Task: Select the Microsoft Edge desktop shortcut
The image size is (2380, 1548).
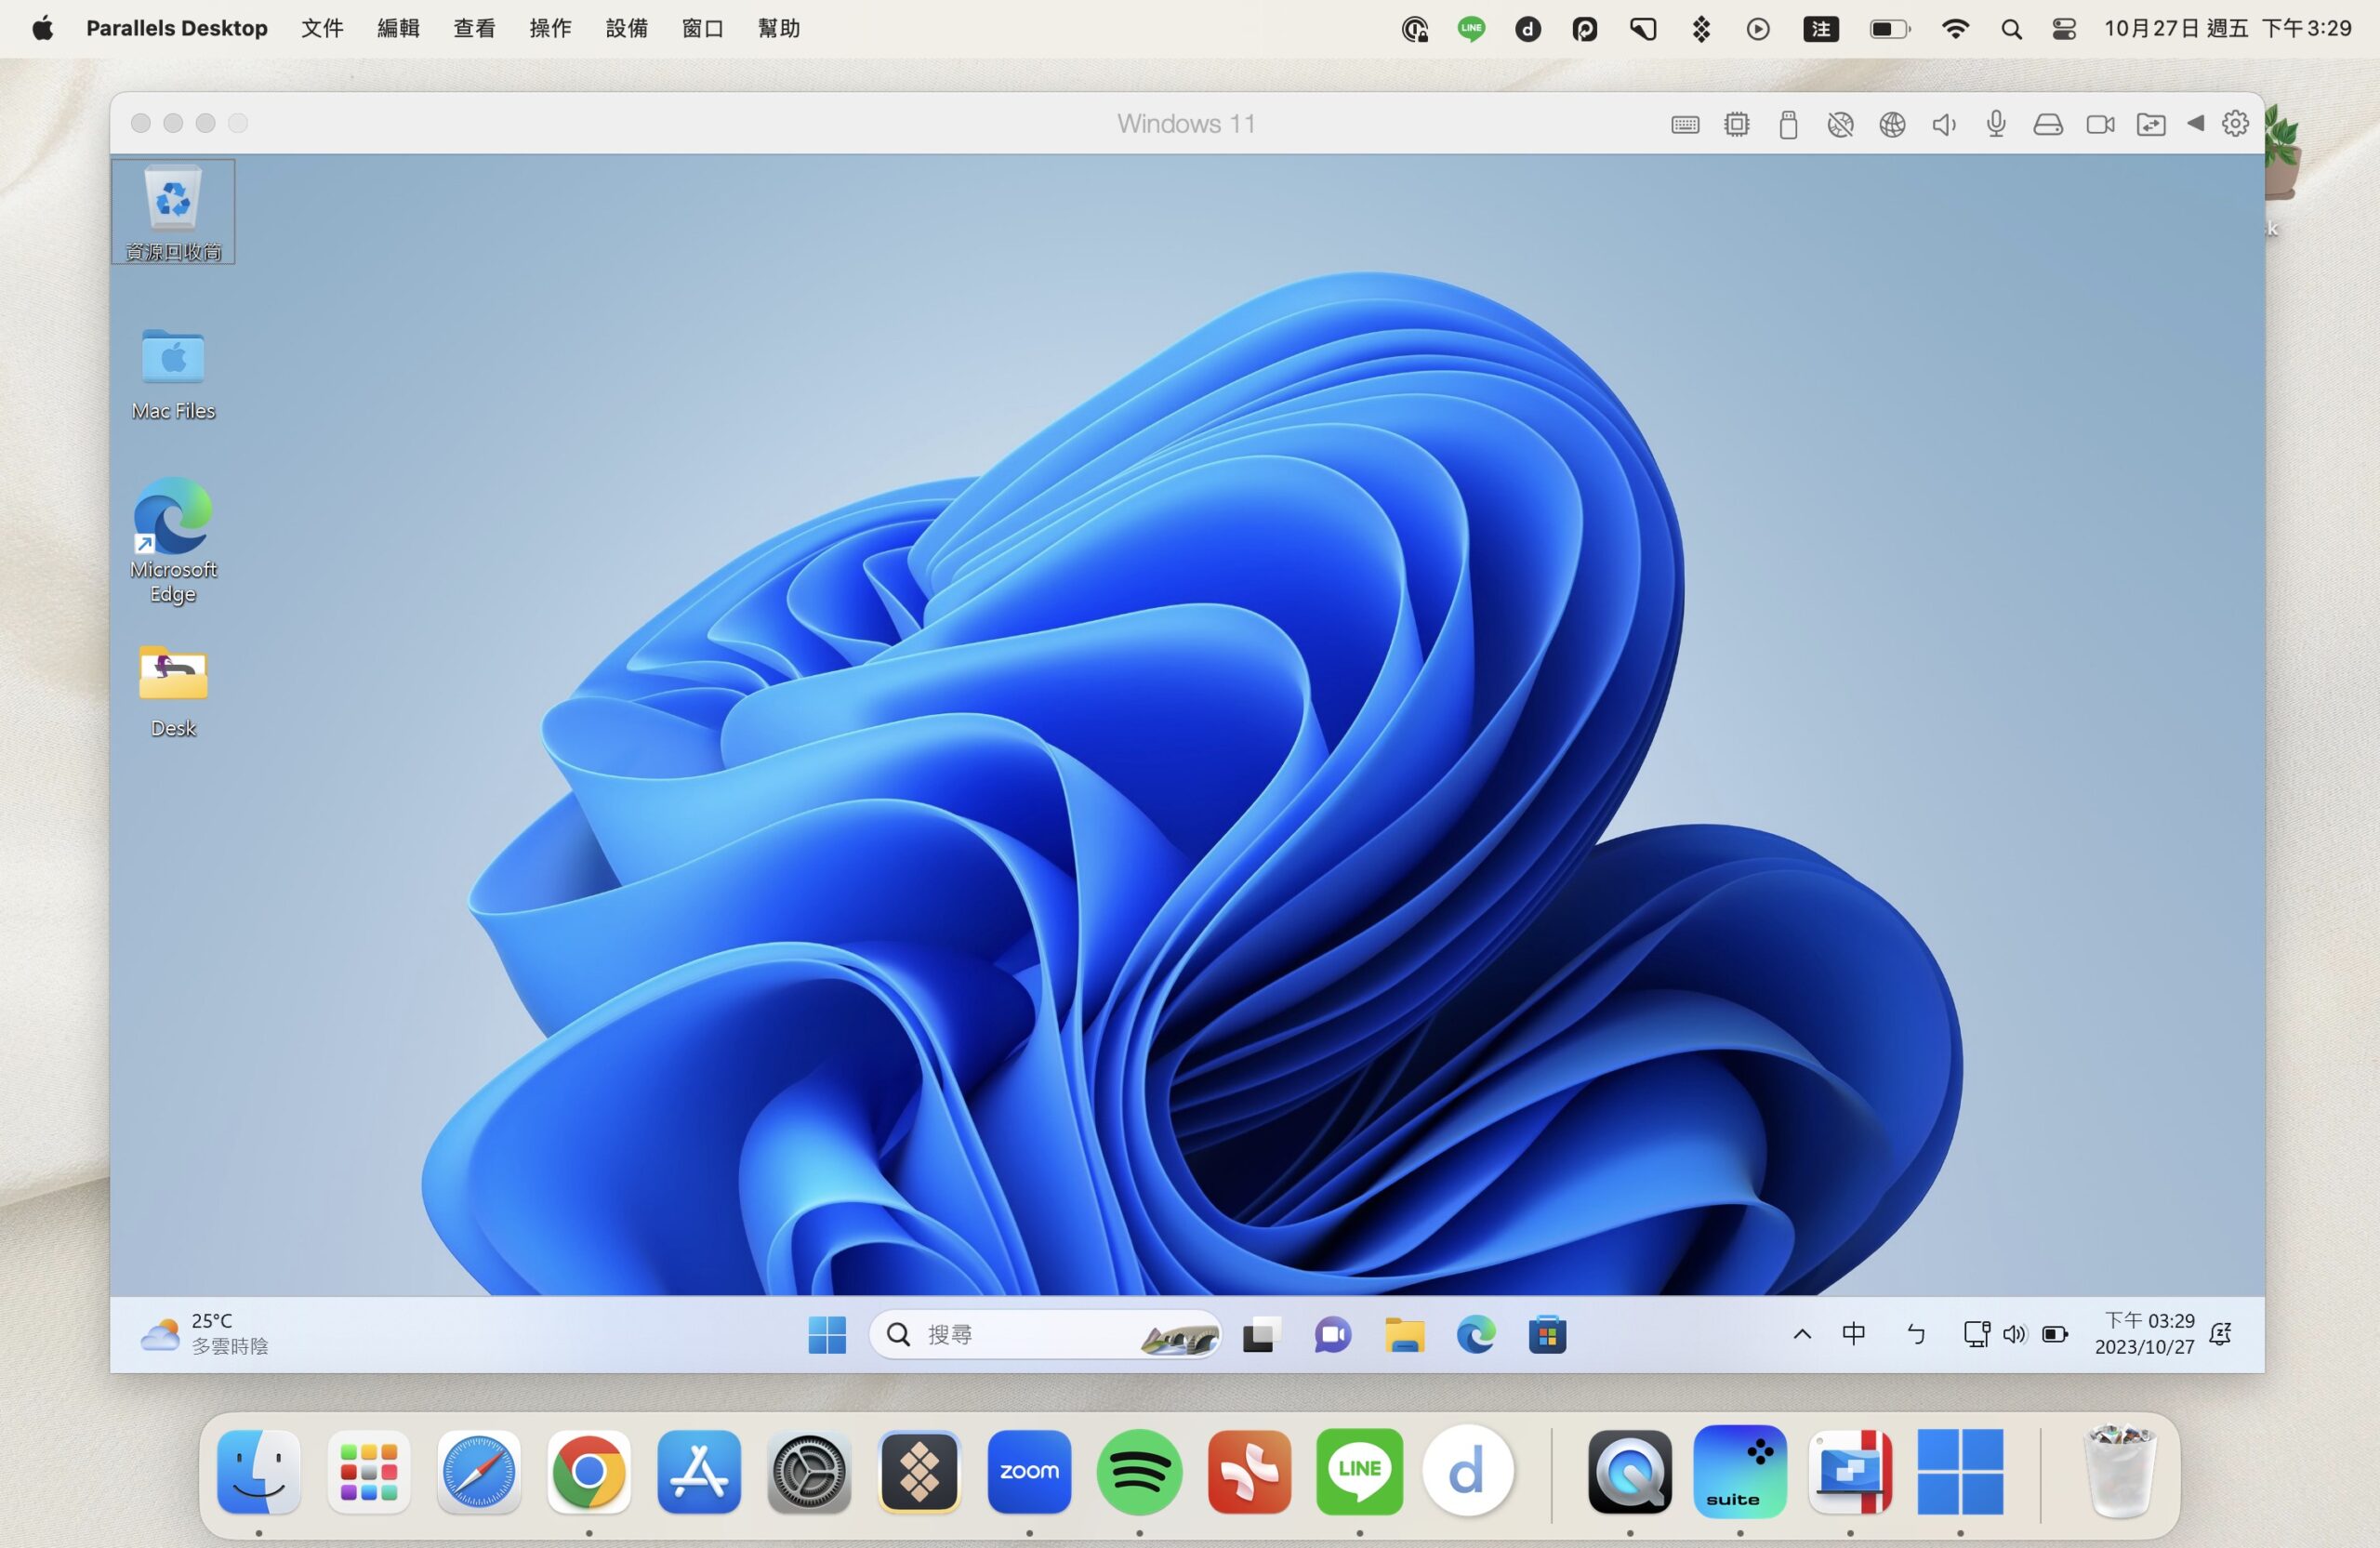Action: [x=173, y=540]
